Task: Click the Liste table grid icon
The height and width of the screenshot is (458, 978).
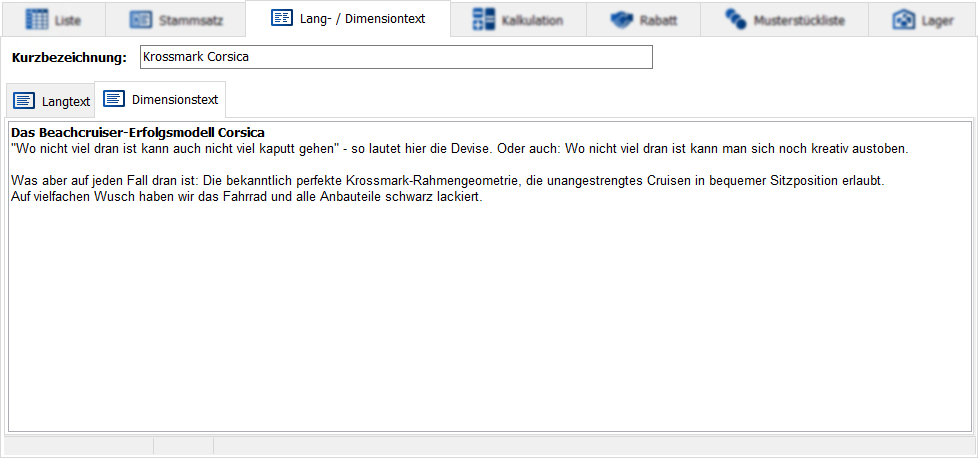Action: [x=36, y=19]
